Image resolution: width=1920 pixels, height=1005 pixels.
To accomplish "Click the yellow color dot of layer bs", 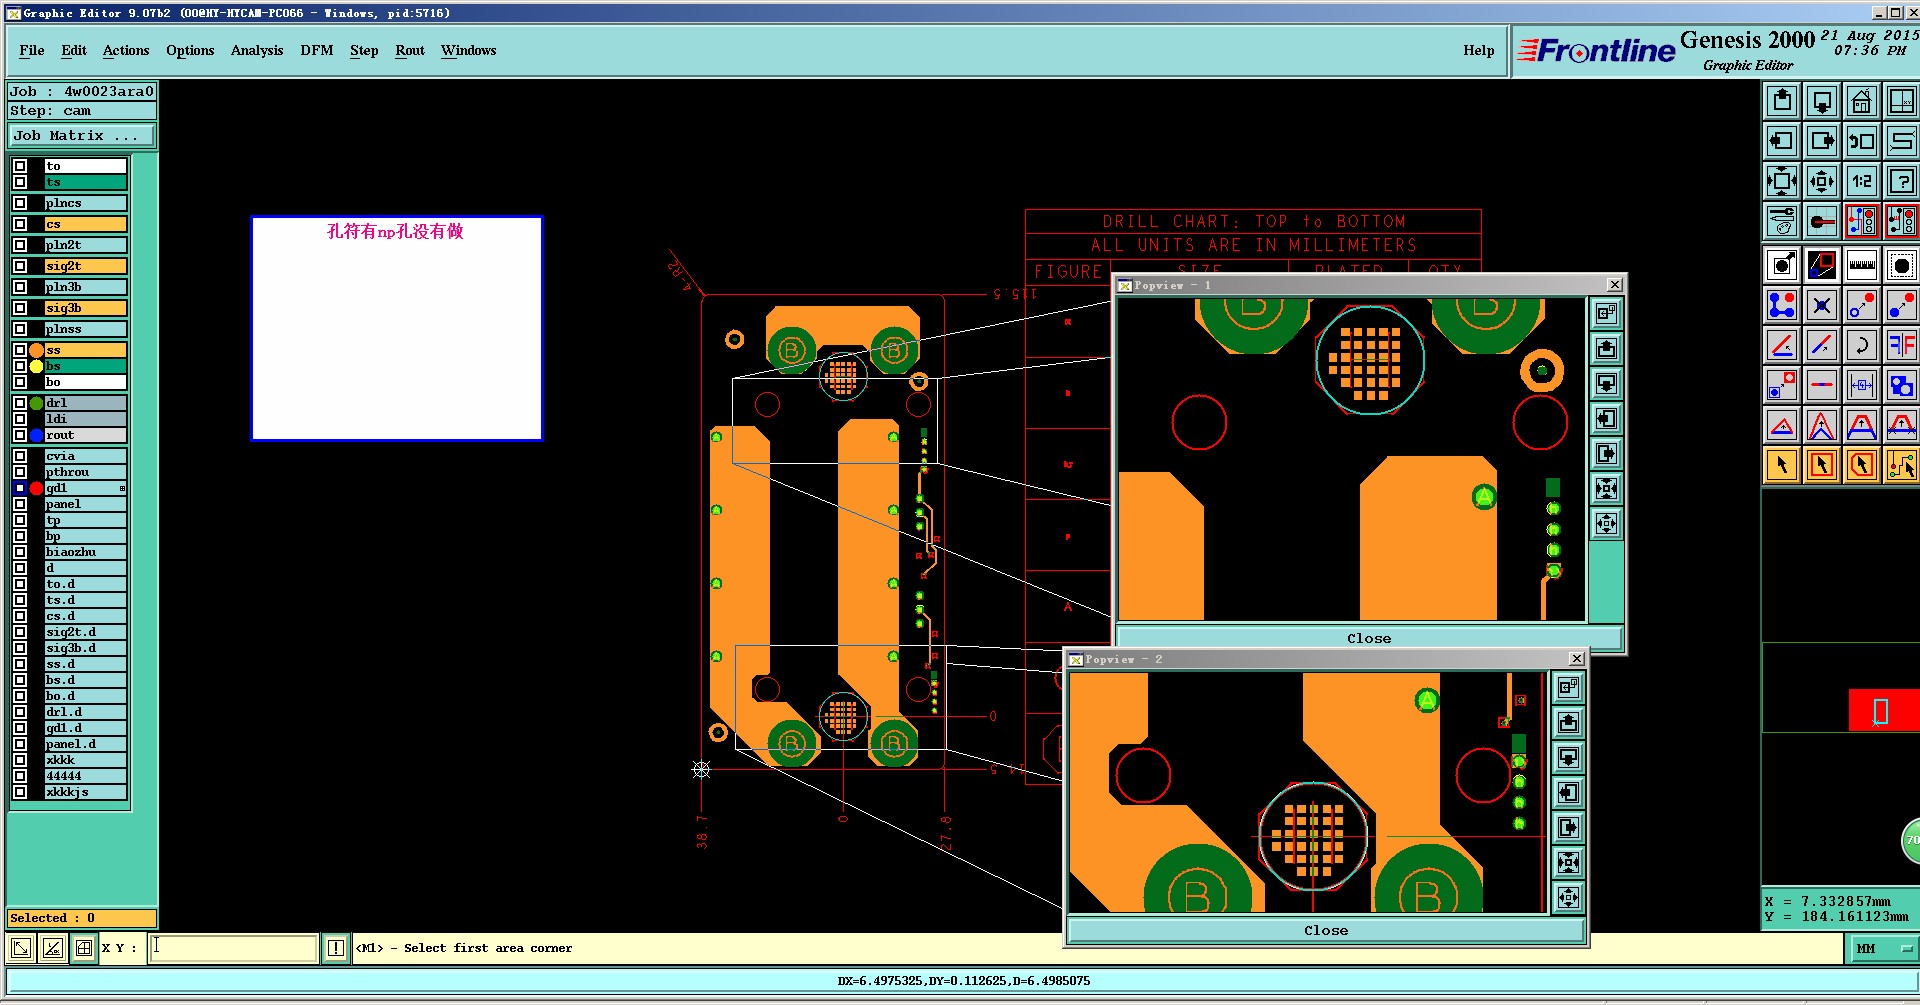I will [x=37, y=366].
